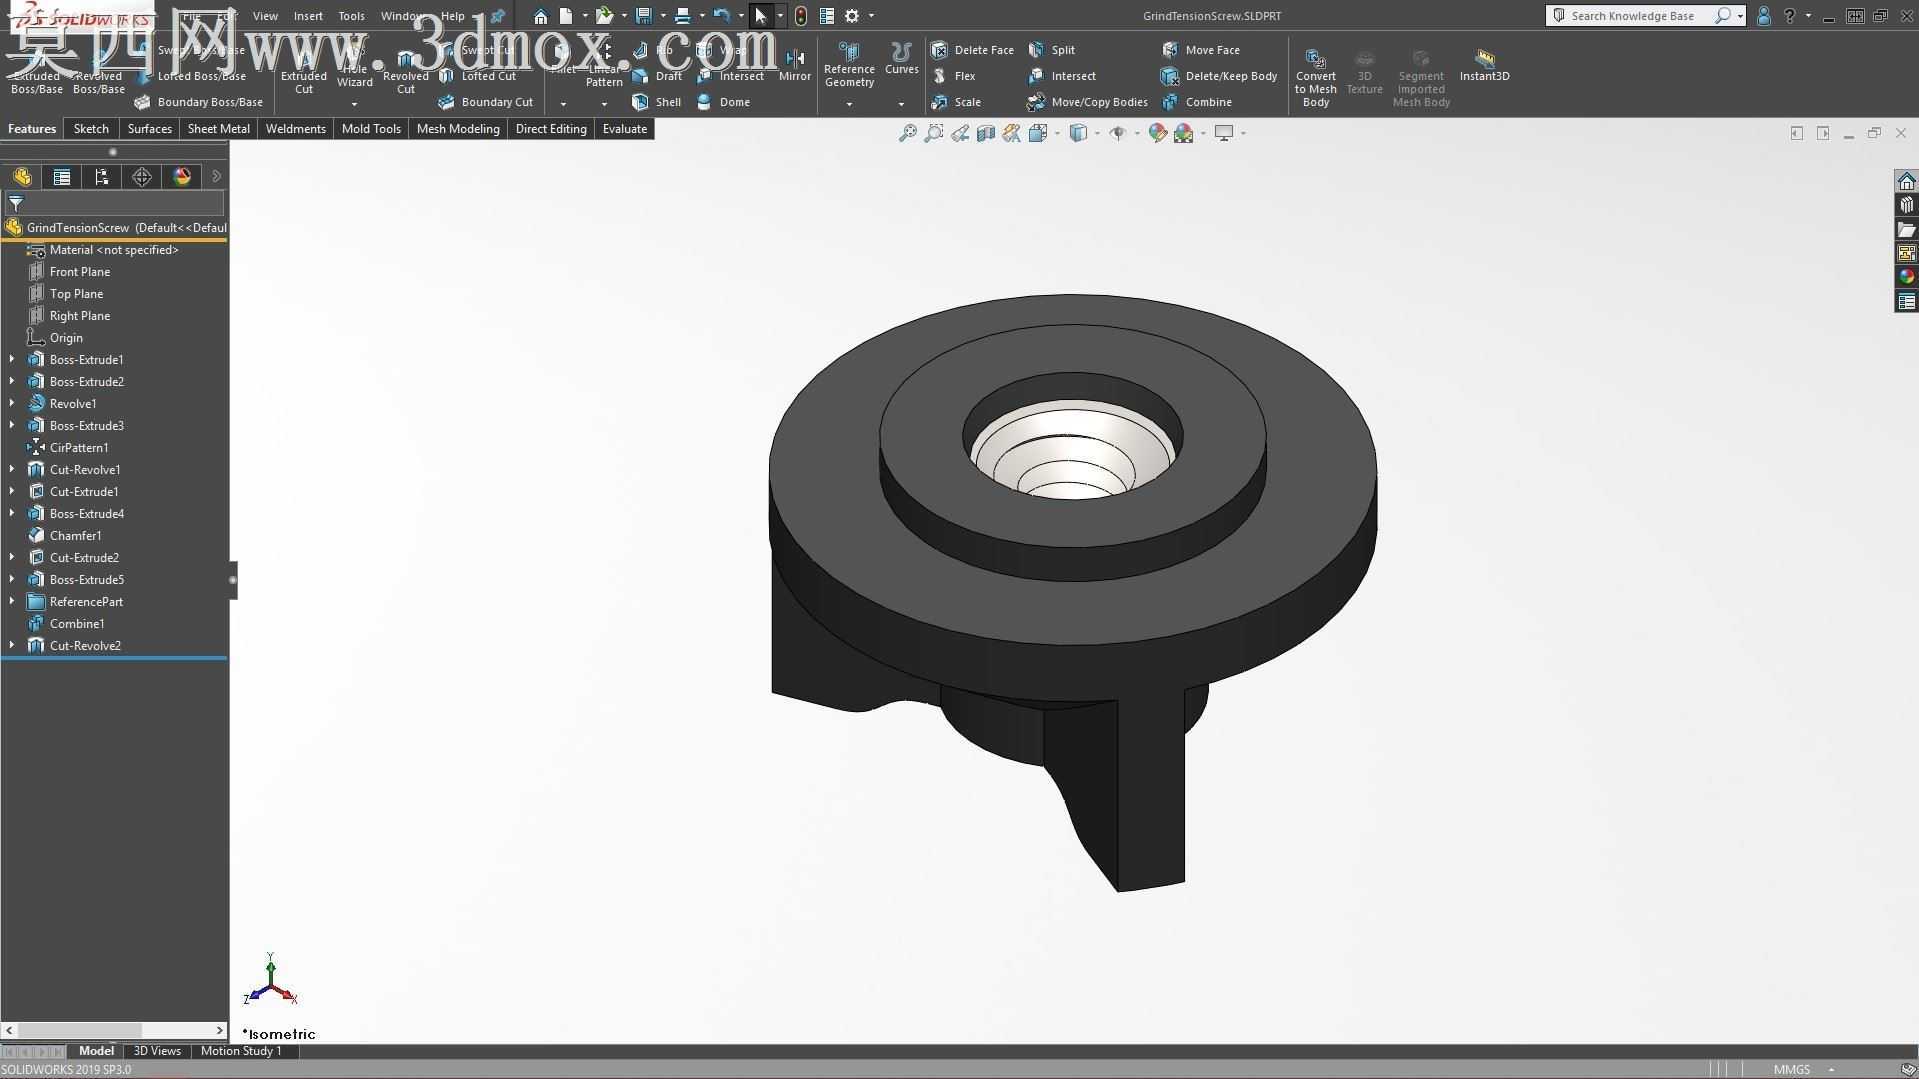The image size is (1919, 1079).
Task: Open the Reference Geometry dropdown arrow
Action: (x=849, y=104)
